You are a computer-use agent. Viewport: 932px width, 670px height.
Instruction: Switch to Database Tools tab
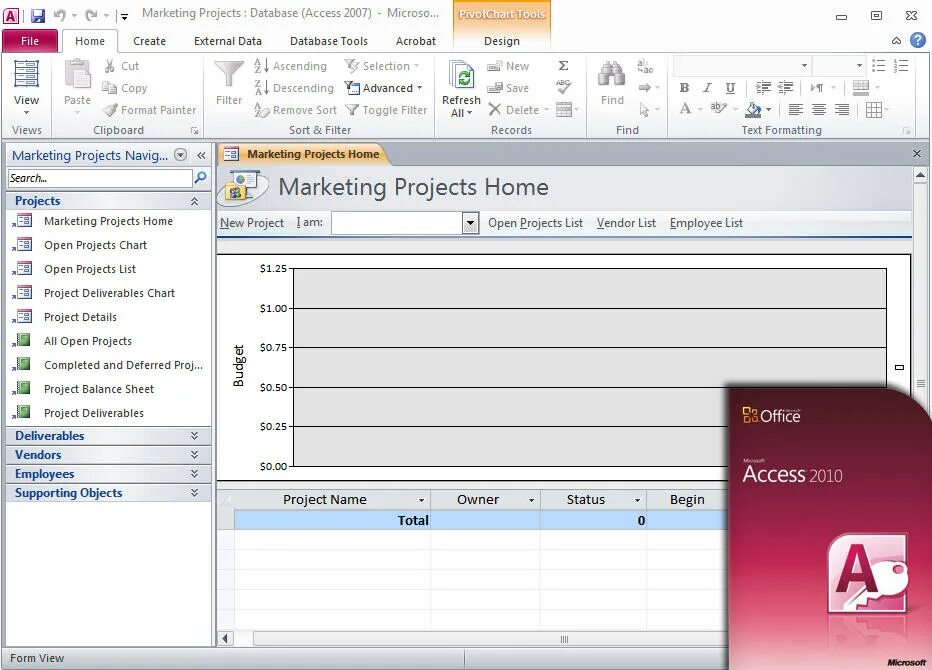[329, 41]
